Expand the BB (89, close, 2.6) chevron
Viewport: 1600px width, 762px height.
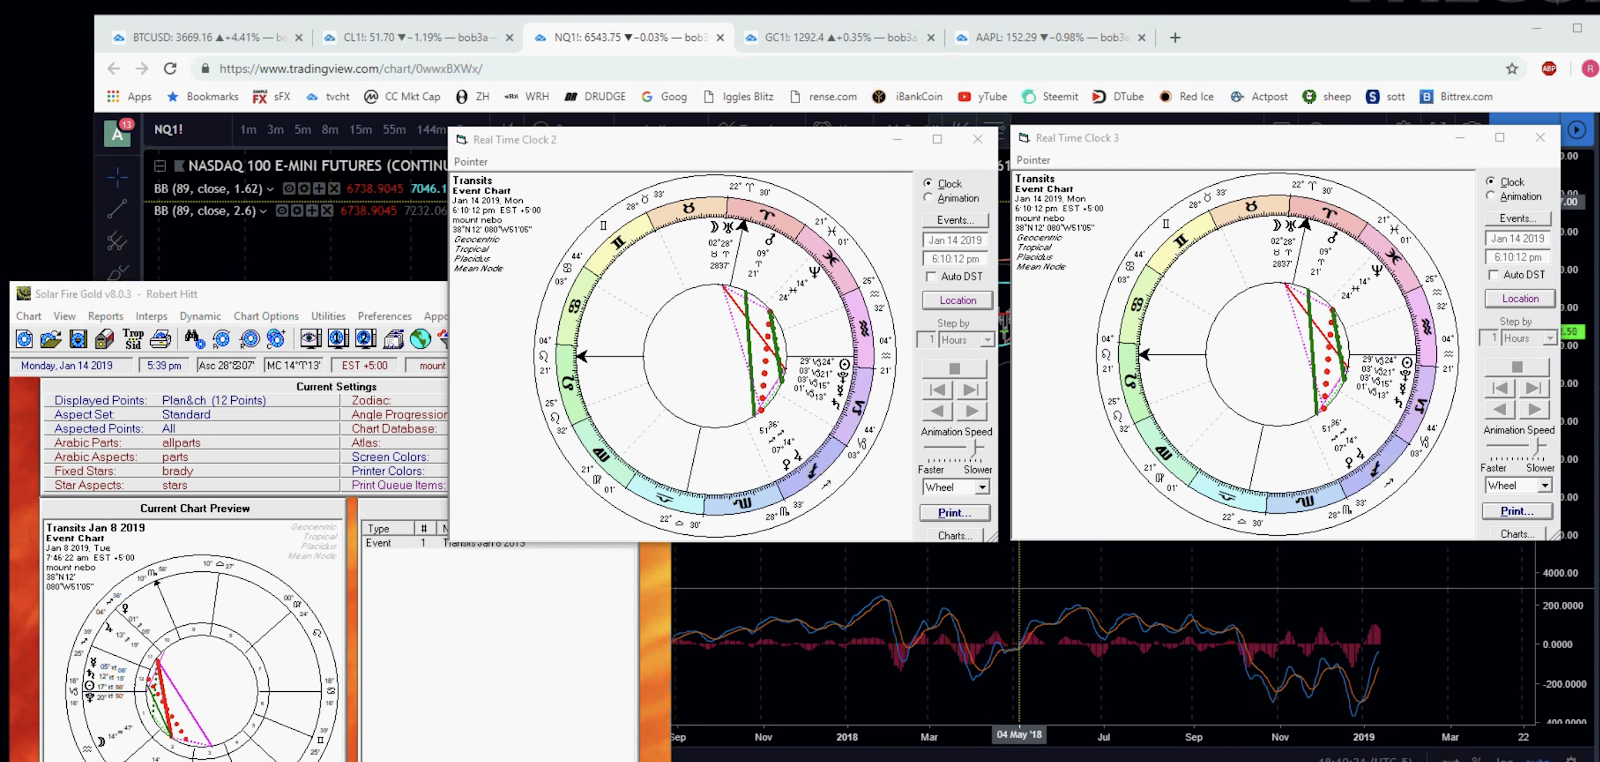coord(263,212)
